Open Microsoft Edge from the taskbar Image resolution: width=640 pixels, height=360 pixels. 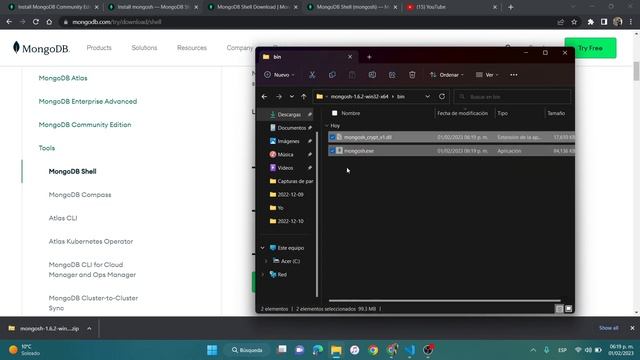click(318, 350)
